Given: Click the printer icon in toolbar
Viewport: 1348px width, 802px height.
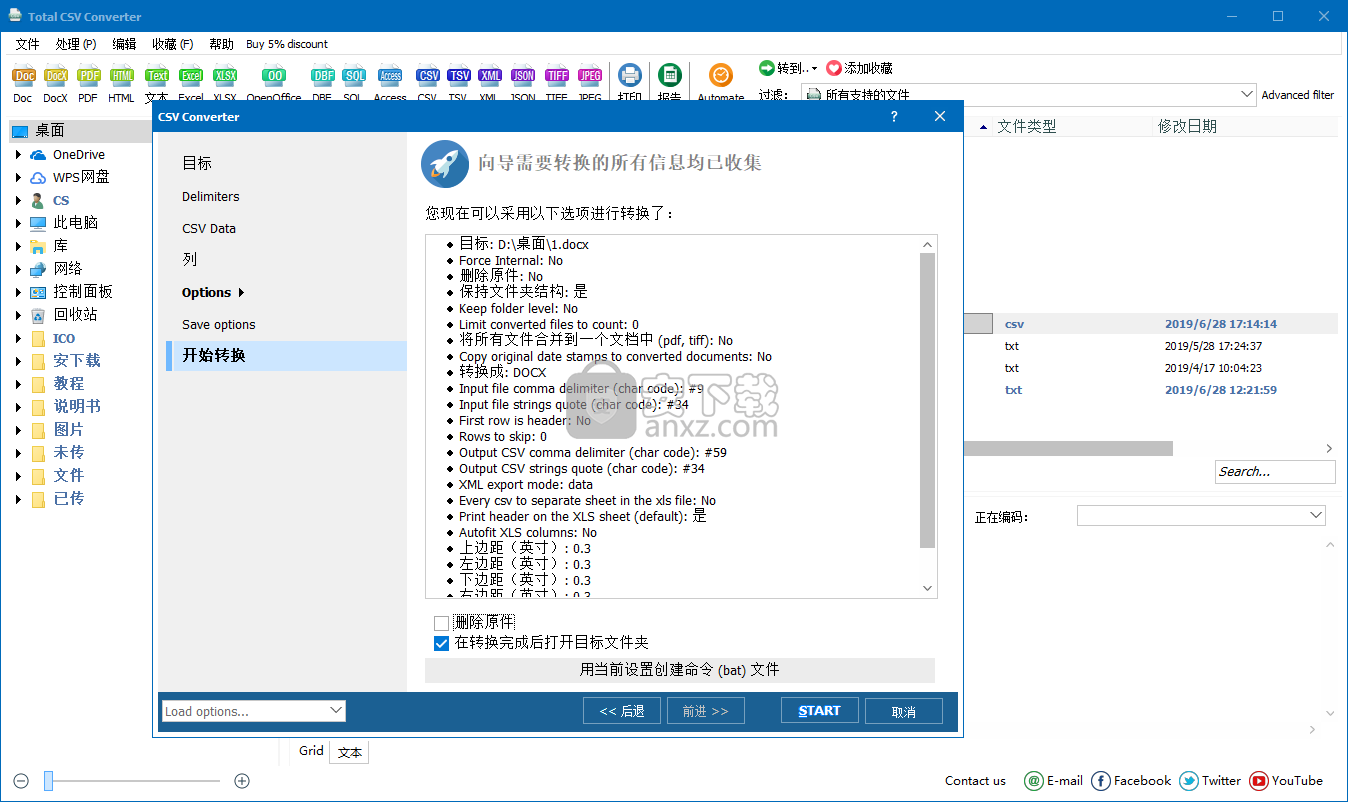Looking at the screenshot, I should 630,75.
